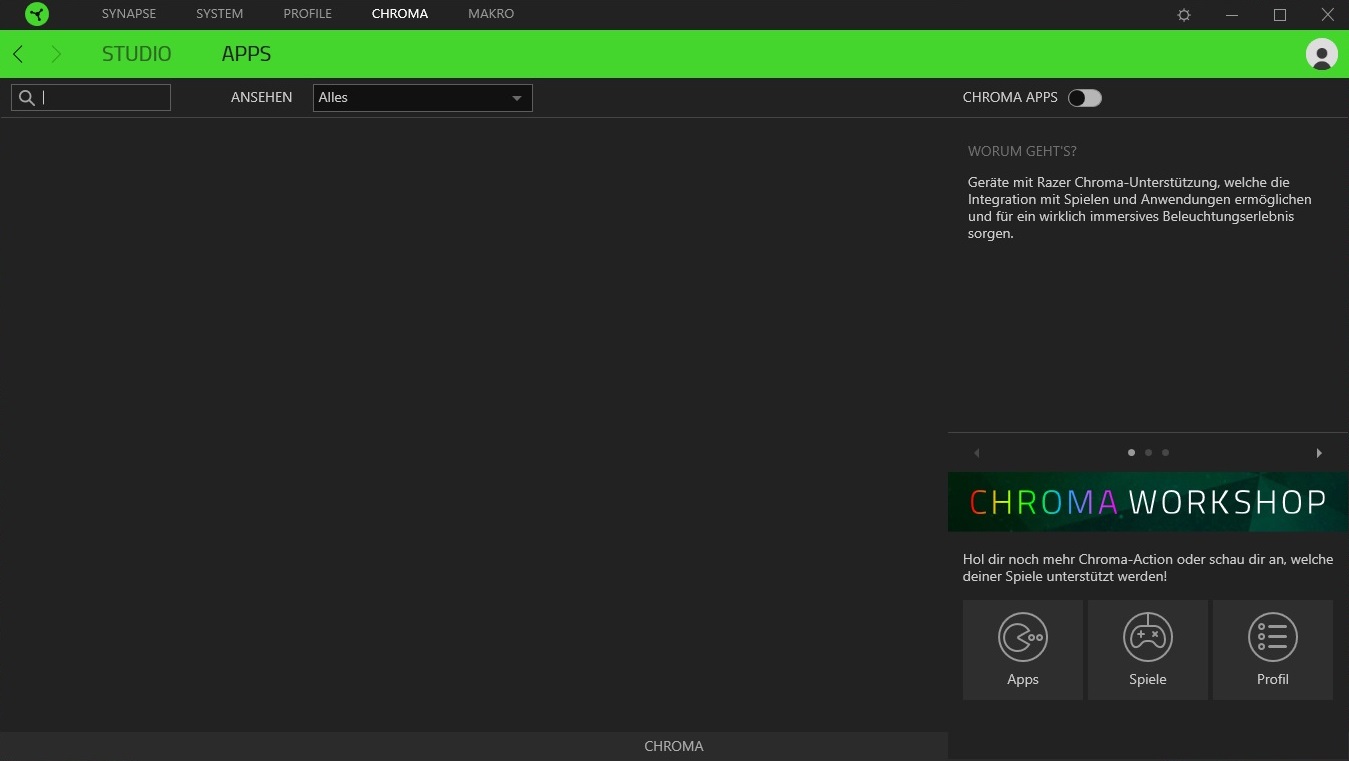Image resolution: width=1349 pixels, height=761 pixels.
Task: Select the Chroma tab
Action: pyautogui.click(x=400, y=14)
